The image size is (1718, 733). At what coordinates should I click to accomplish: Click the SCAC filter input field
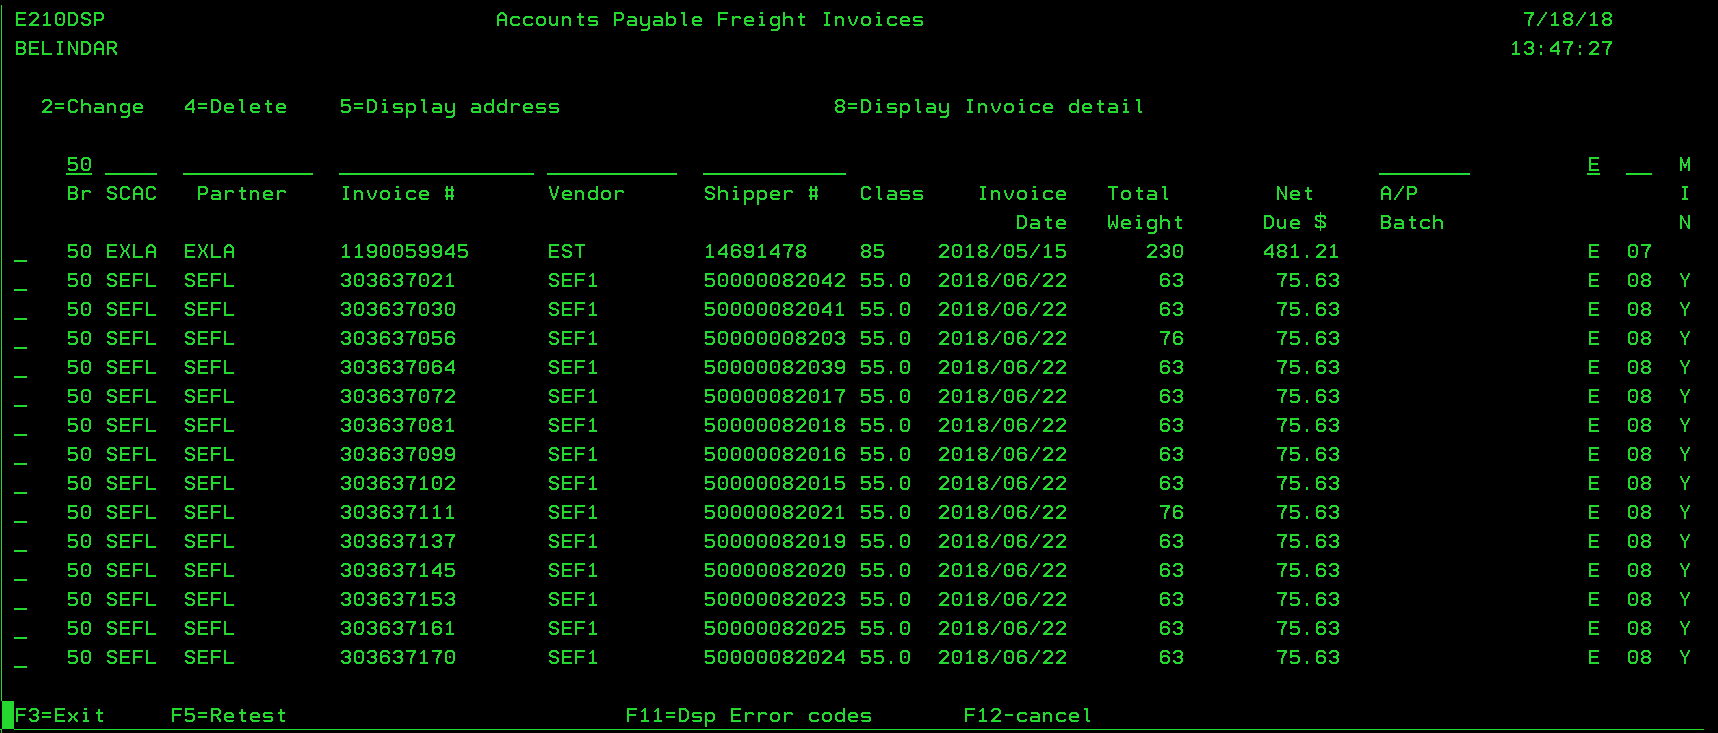click(131, 165)
